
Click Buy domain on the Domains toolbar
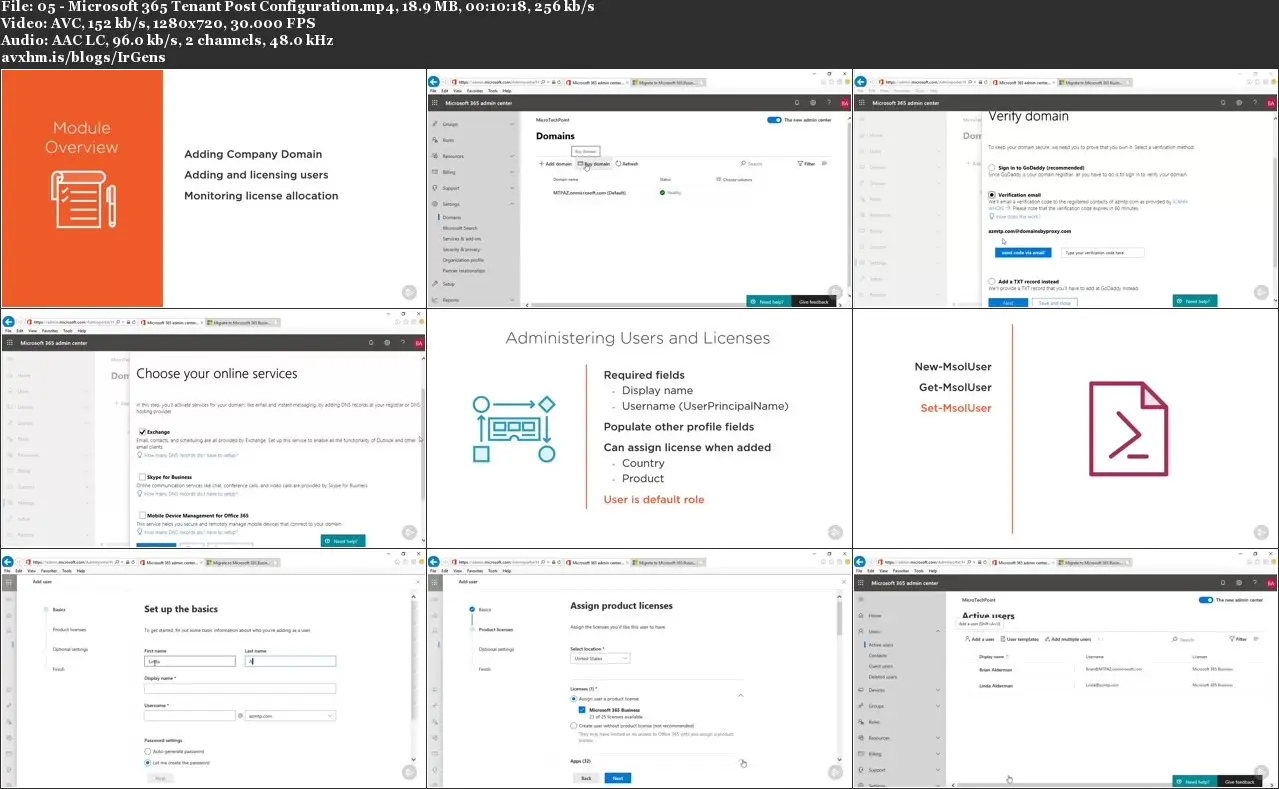(594, 163)
